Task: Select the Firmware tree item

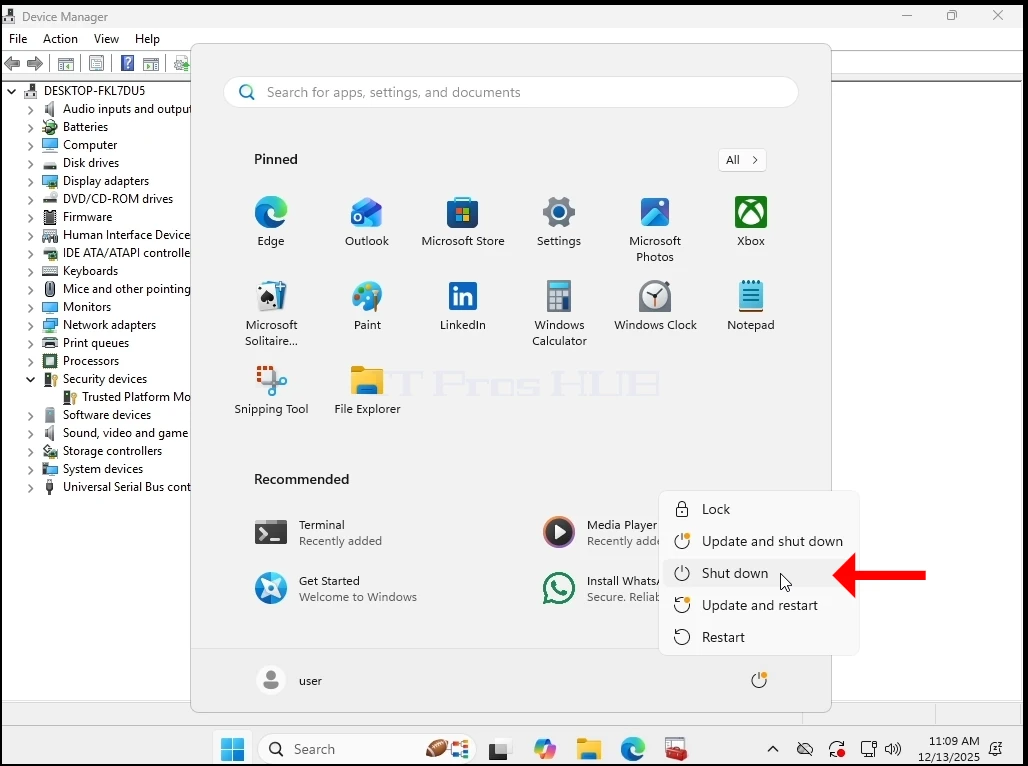Action: pos(77,217)
